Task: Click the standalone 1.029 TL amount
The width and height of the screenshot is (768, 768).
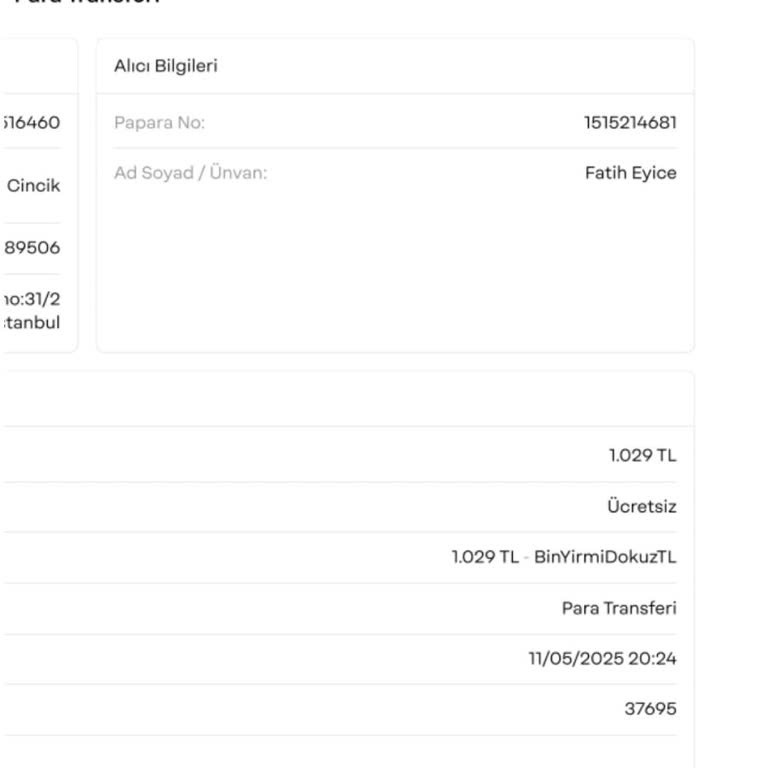Action: (642, 456)
